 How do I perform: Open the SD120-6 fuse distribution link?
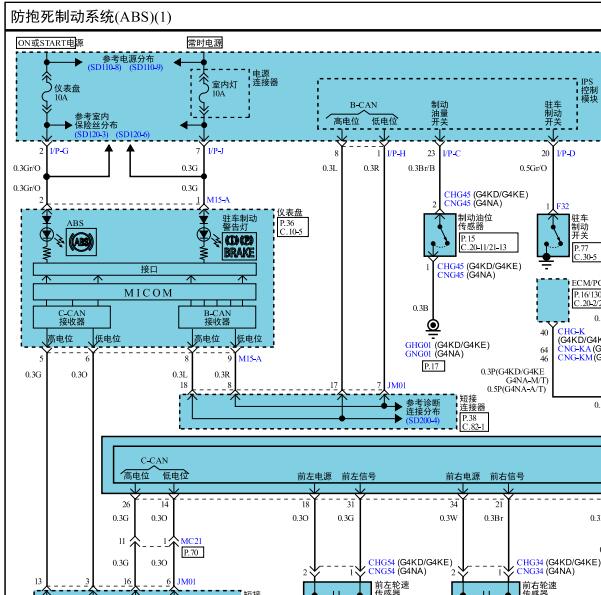pos(133,135)
